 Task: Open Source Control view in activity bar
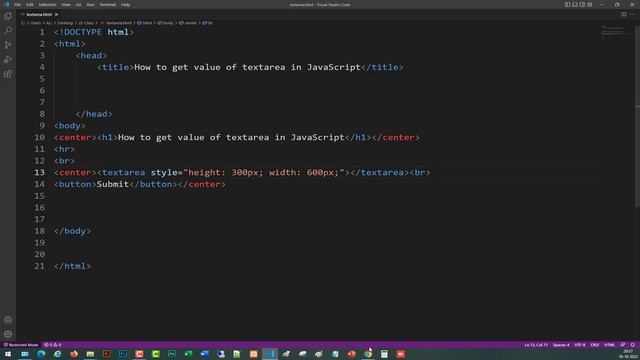tap(8, 45)
